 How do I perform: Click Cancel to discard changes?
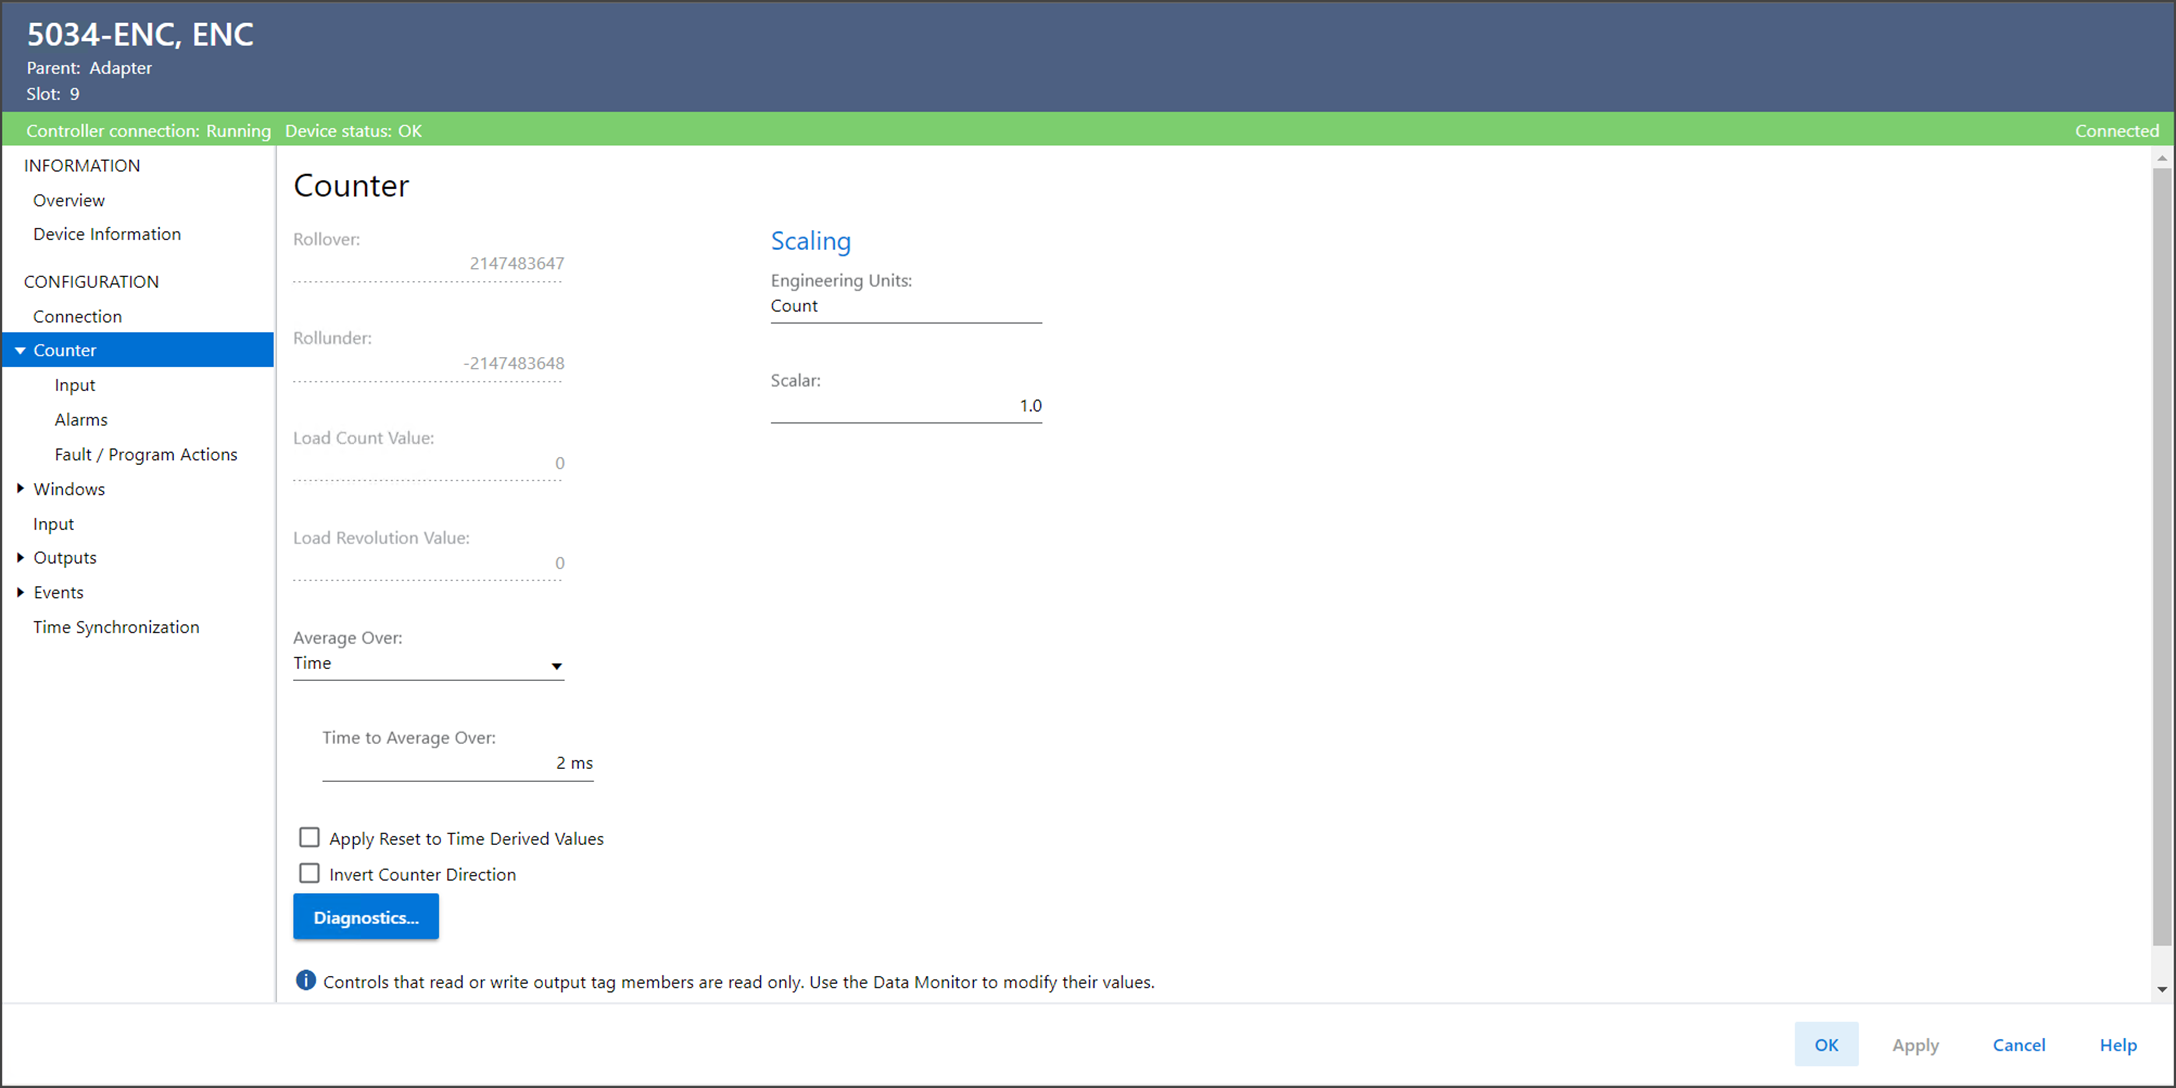pos(2018,1045)
